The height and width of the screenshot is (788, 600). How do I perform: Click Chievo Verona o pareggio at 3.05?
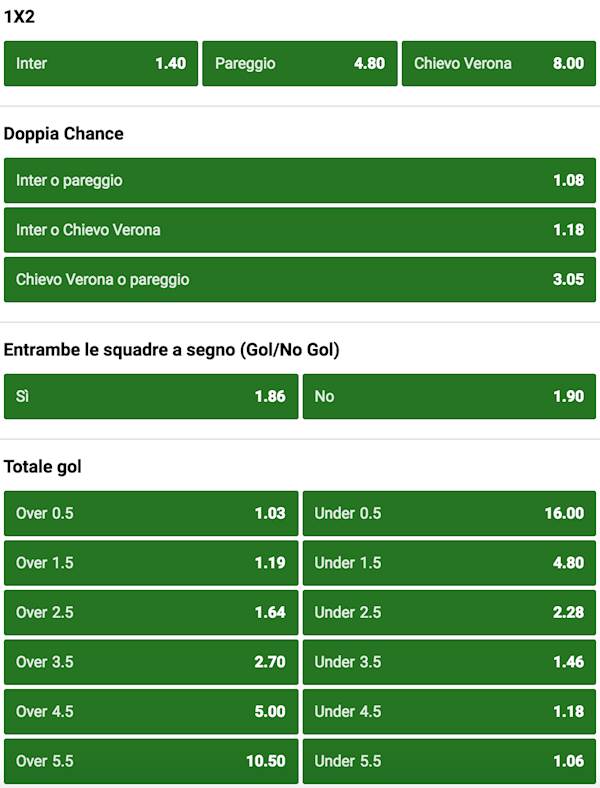tap(300, 280)
